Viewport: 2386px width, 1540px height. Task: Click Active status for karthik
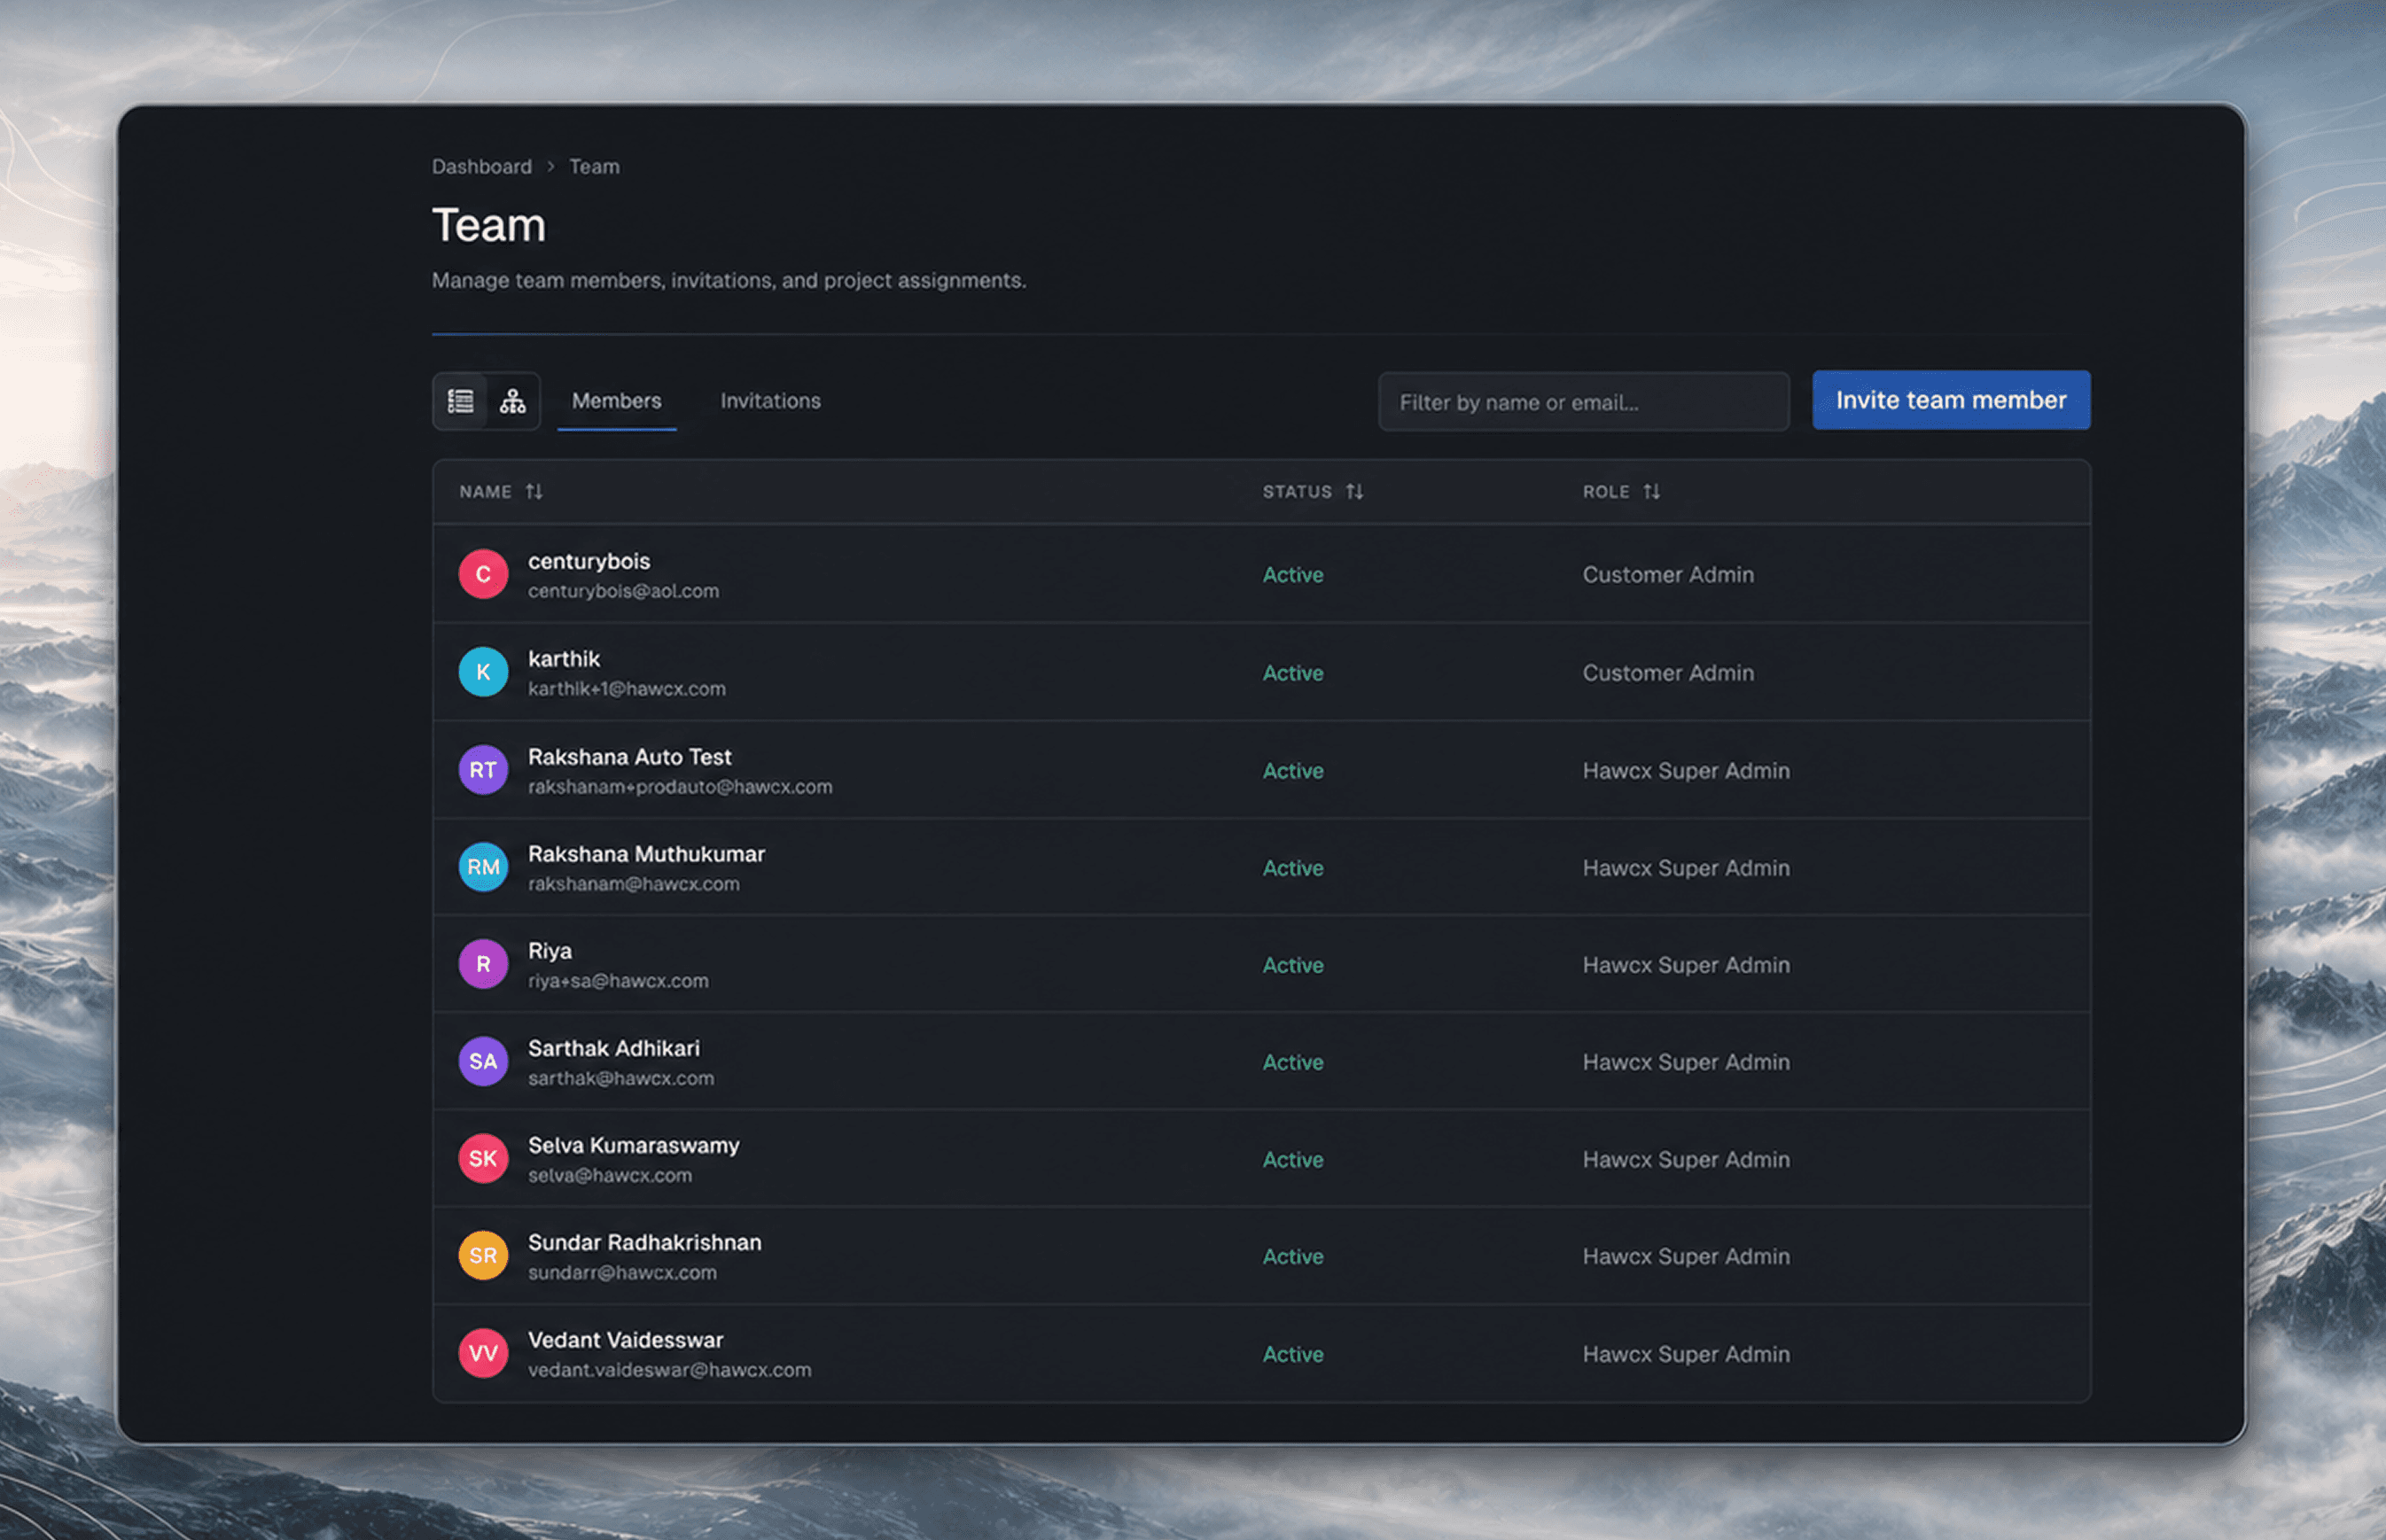[1293, 673]
